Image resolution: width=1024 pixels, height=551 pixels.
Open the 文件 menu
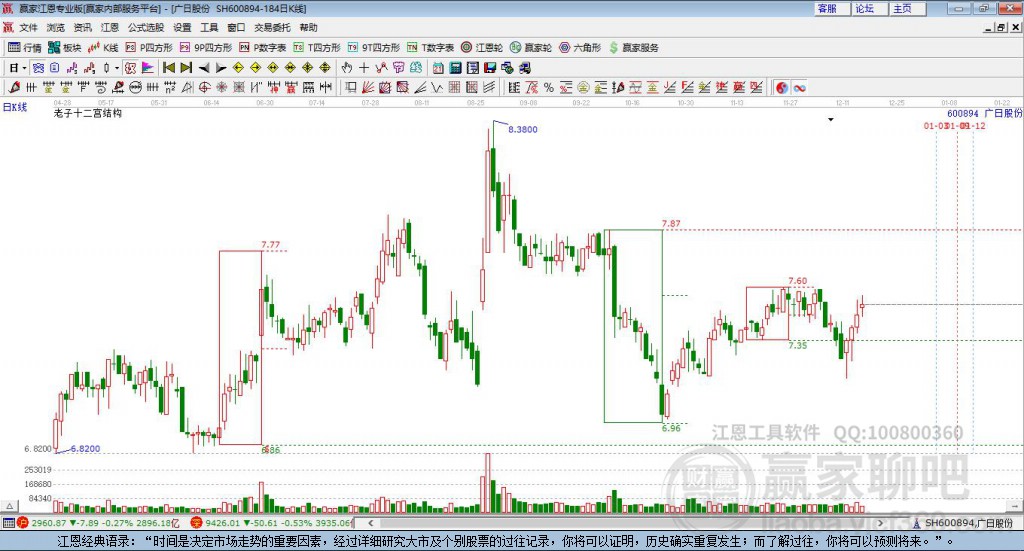coord(28,27)
